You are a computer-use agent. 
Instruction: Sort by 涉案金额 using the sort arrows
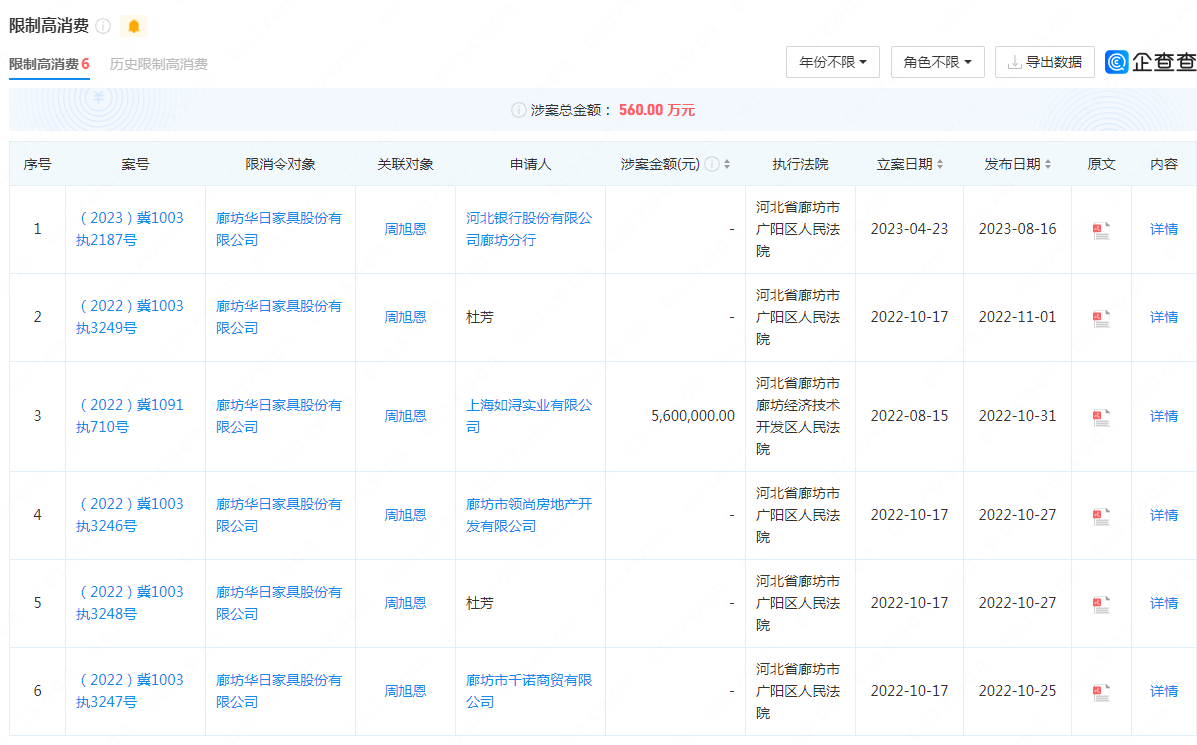tap(727, 164)
